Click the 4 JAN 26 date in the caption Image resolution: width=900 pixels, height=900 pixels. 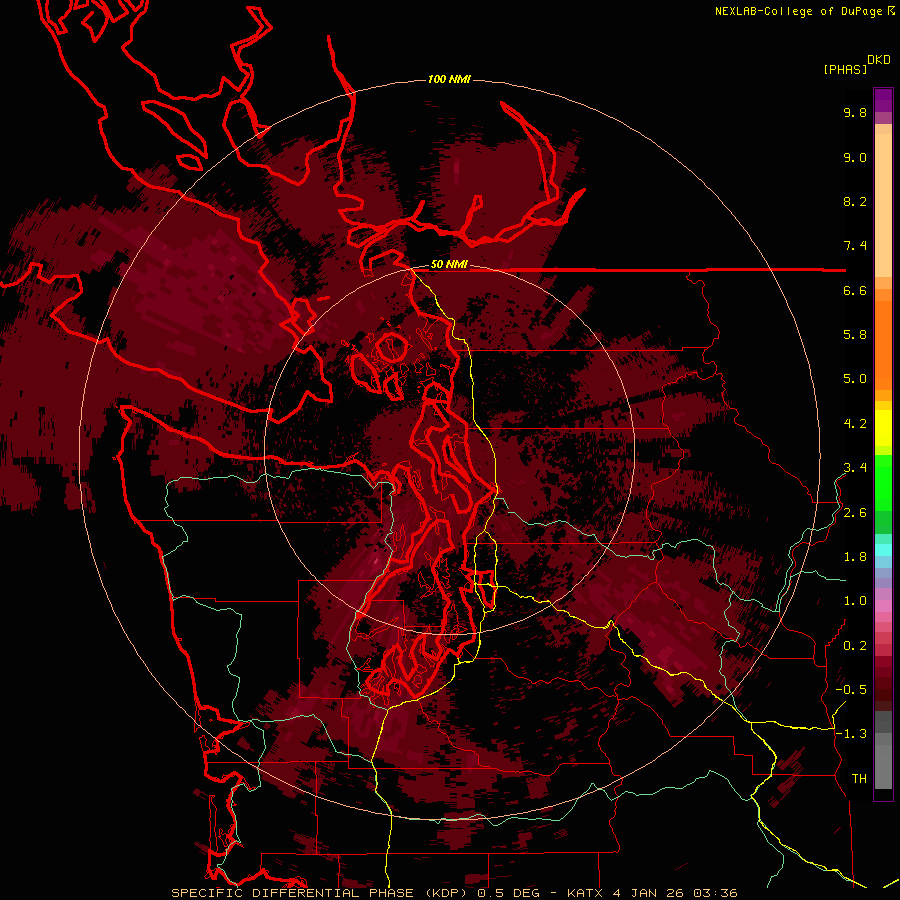click(650, 893)
